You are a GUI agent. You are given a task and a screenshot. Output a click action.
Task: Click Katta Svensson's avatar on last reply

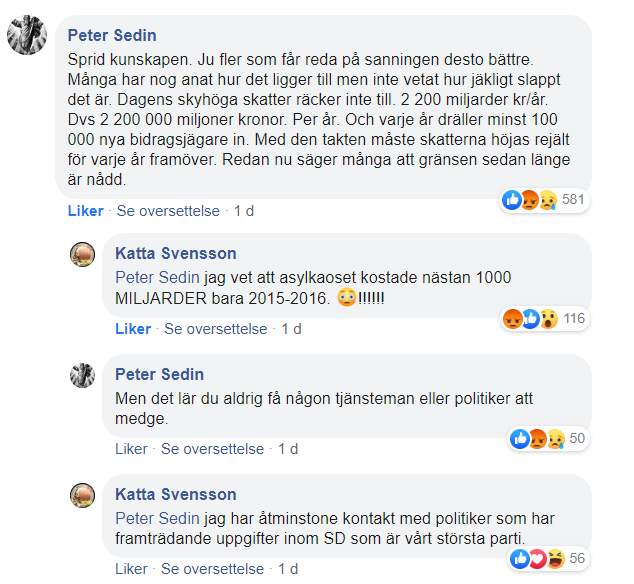[82, 495]
